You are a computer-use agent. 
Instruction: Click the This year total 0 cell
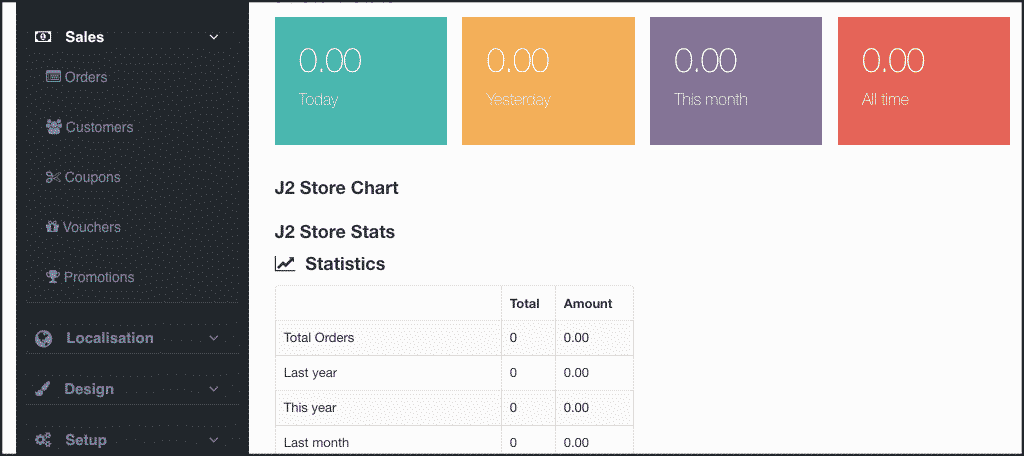[528, 408]
